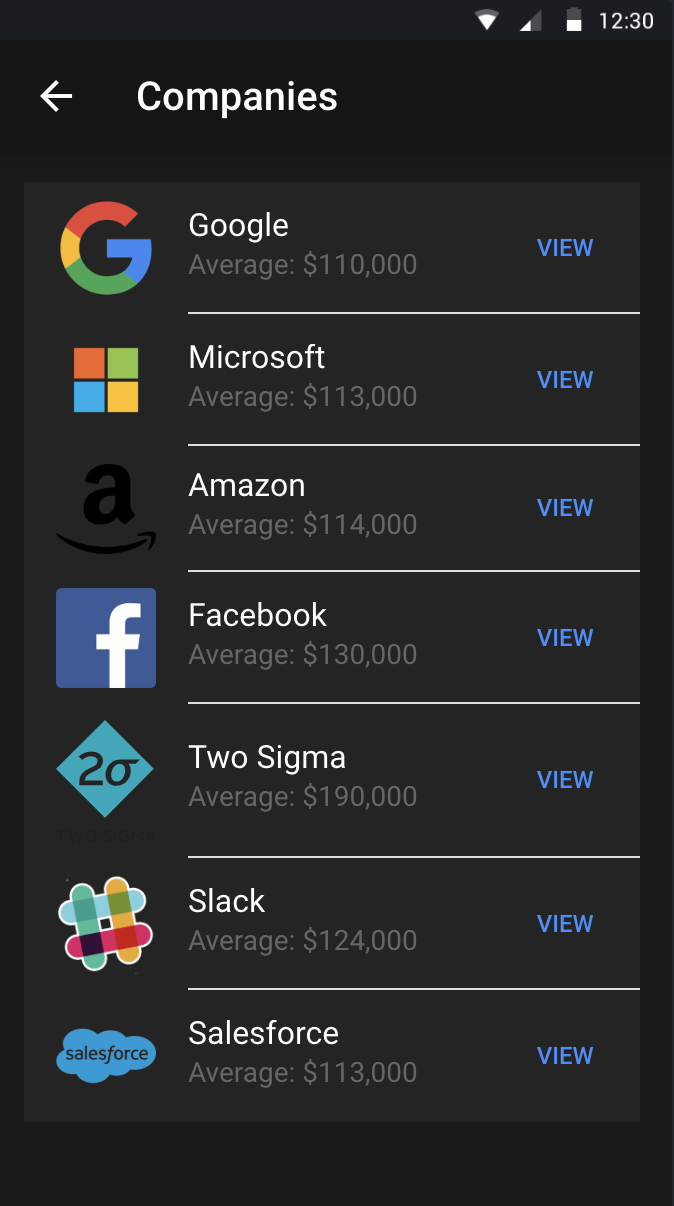View Salesforce company details
Viewport: 674px width, 1206px height.
click(x=565, y=1056)
